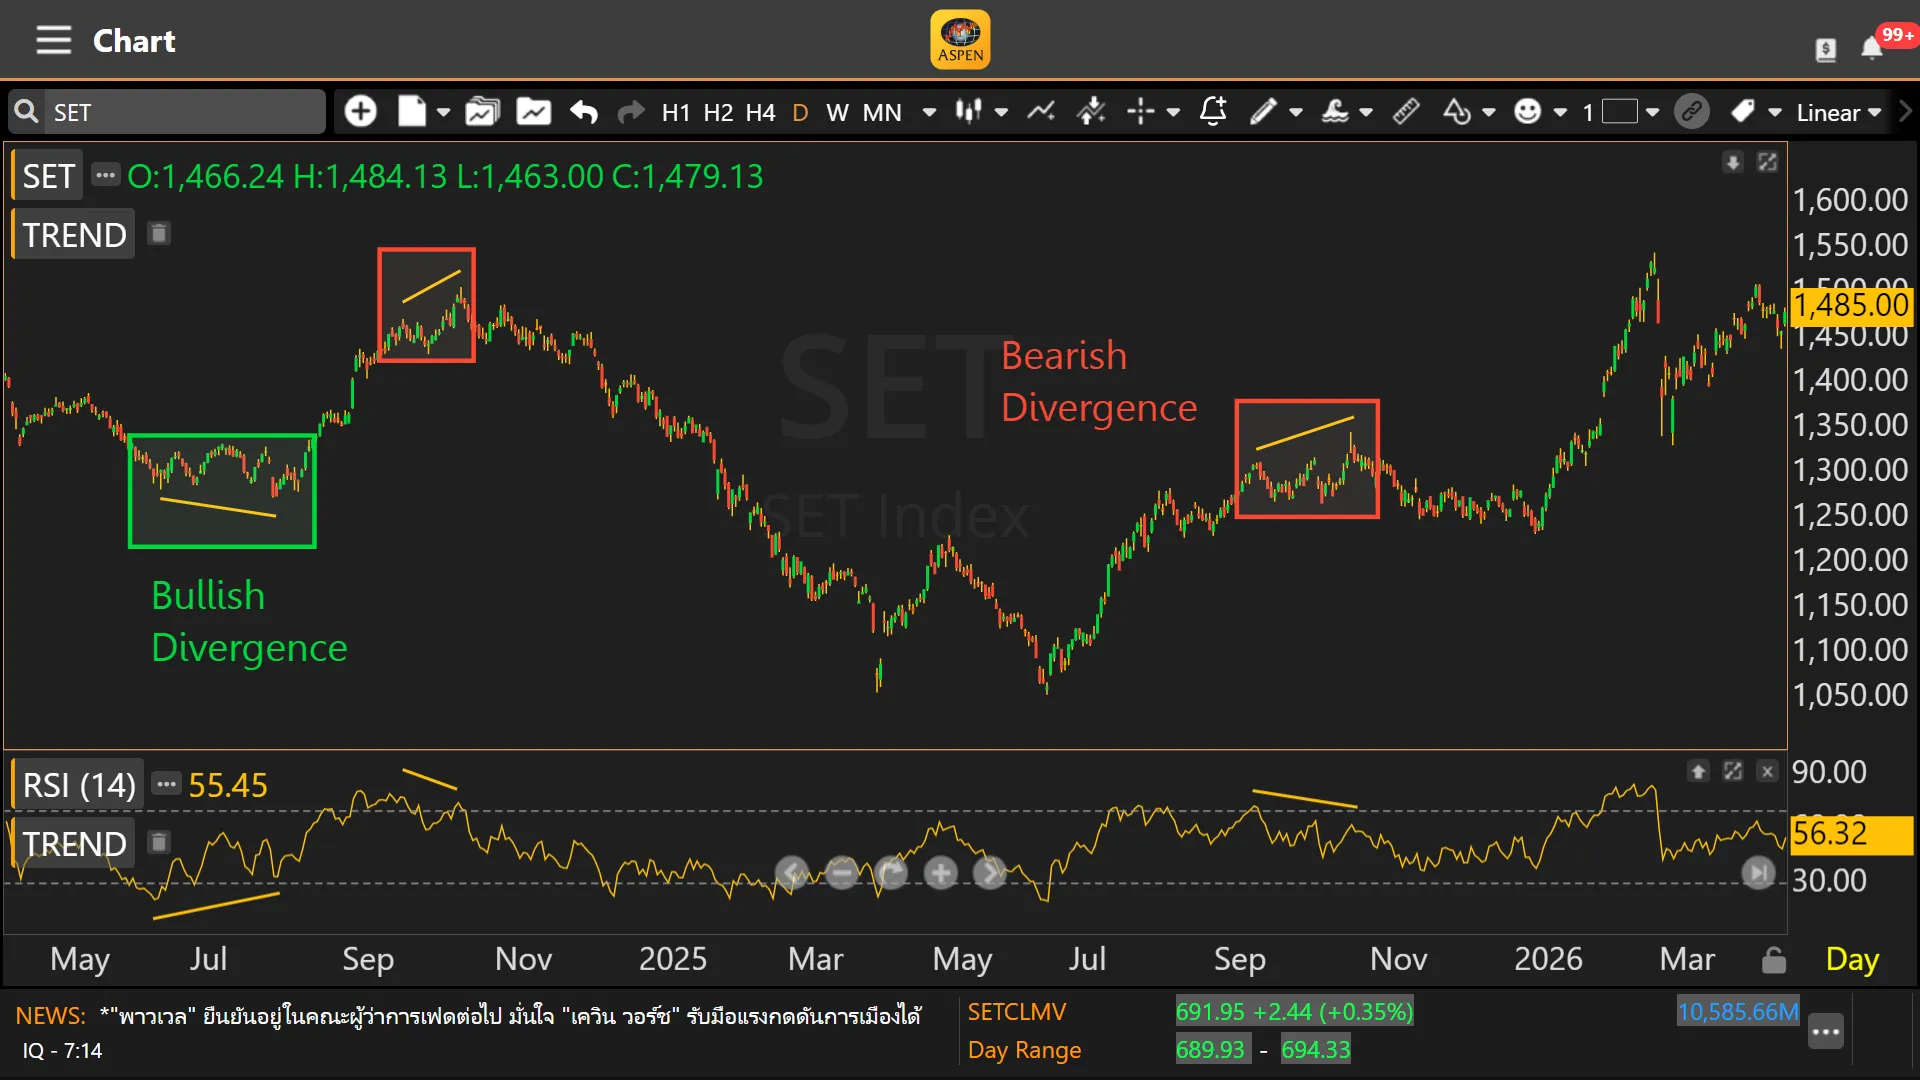
Task: Open the notifications bell with 99+ badge
Action: tap(1871, 48)
